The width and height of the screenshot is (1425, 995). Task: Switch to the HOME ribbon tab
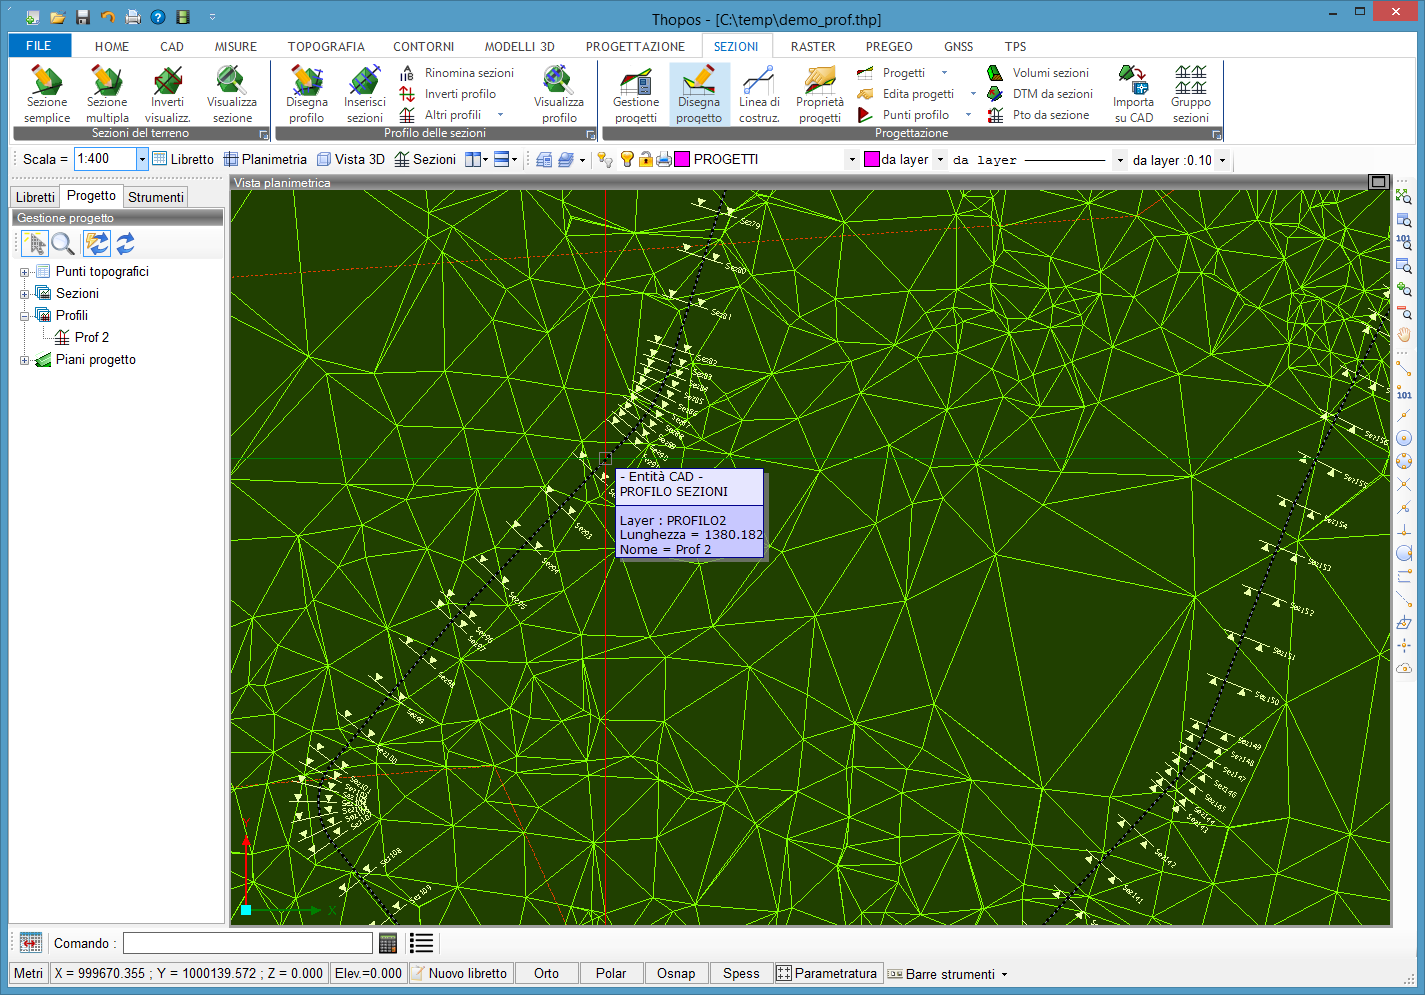pyautogui.click(x=112, y=46)
